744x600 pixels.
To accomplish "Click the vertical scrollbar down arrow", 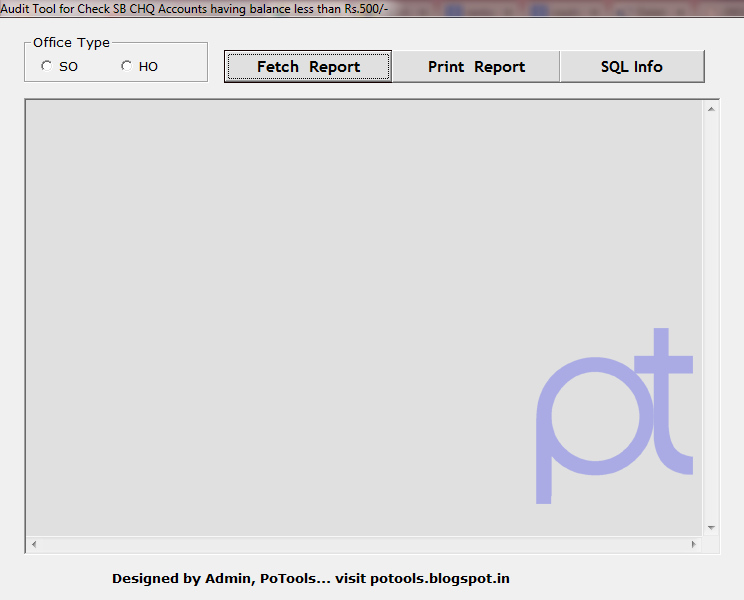I will 711,527.
